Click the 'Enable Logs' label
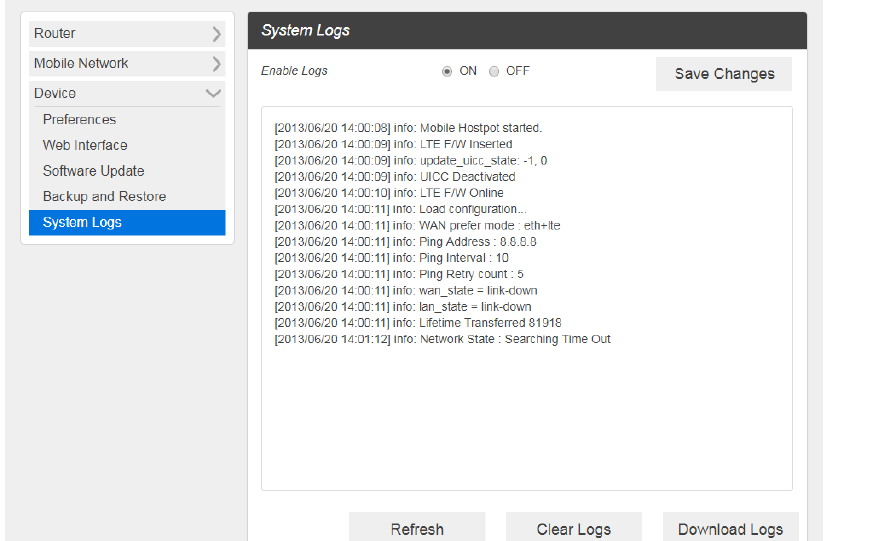The width and height of the screenshot is (890, 541). [x=294, y=71]
